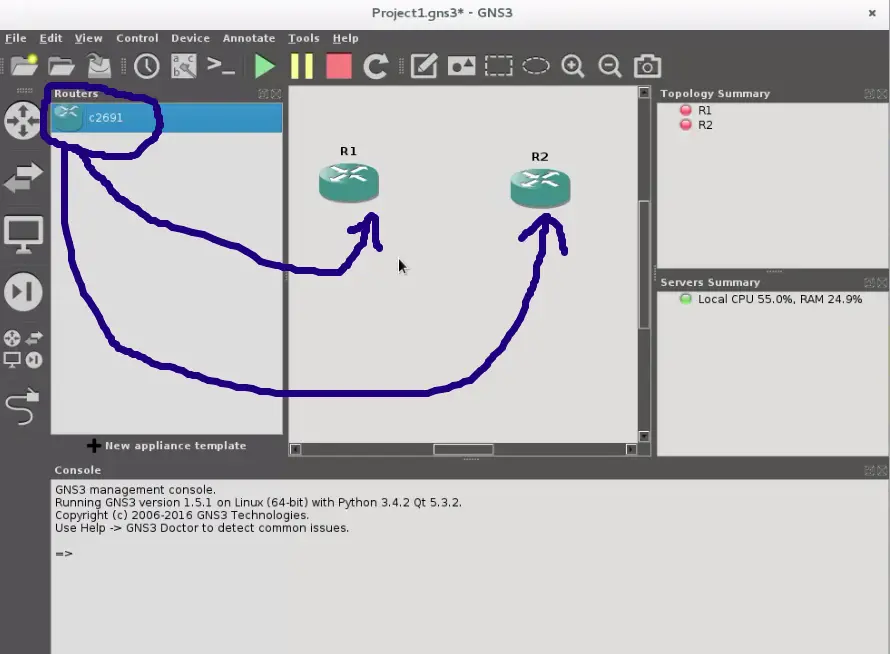Select router R1 on the canvas
The height and width of the screenshot is (654, 890).
[349, 183]
